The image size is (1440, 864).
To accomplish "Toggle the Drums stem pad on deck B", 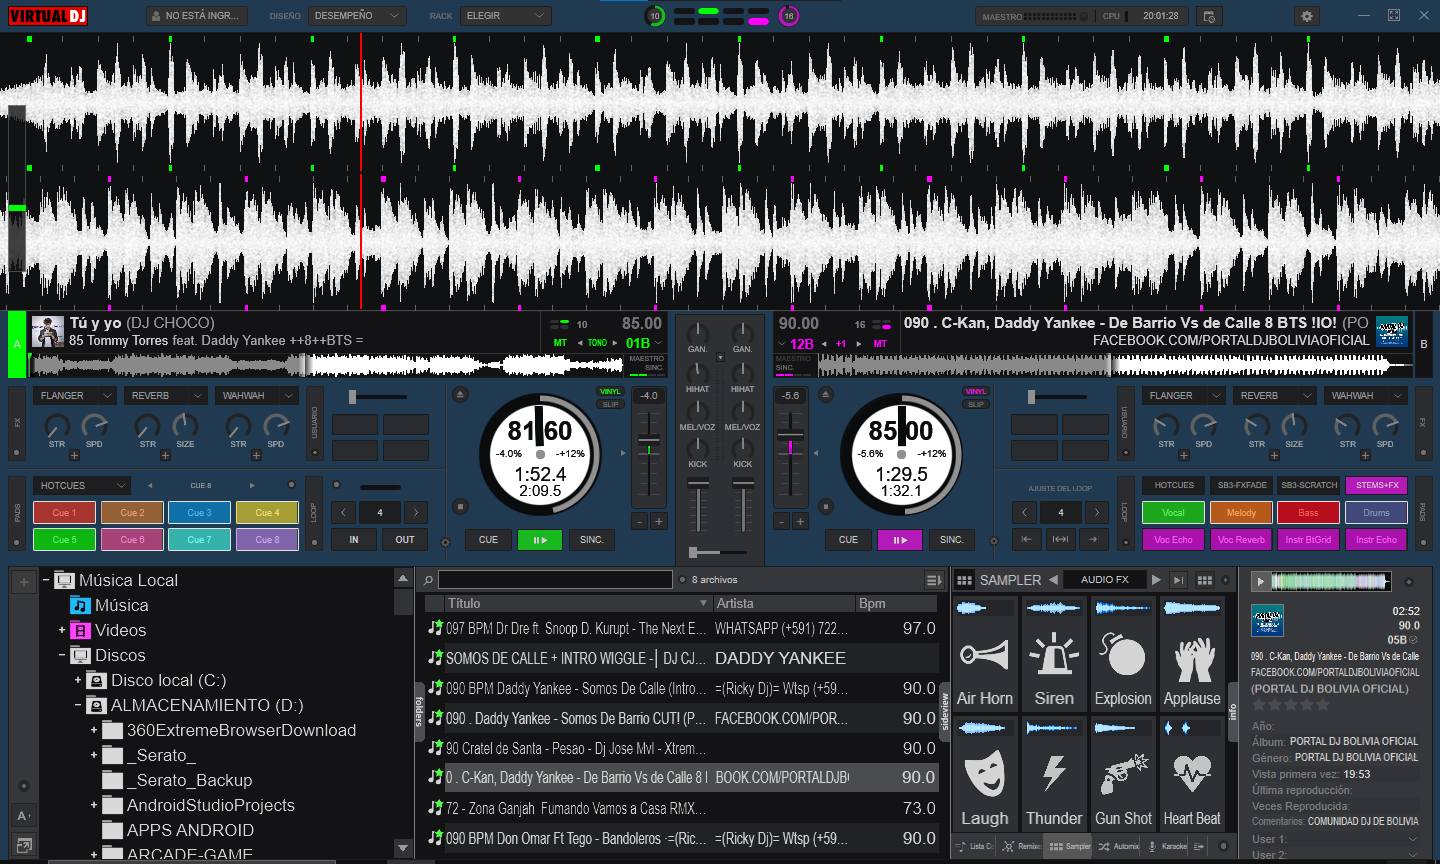I will tap(1376, 513).
